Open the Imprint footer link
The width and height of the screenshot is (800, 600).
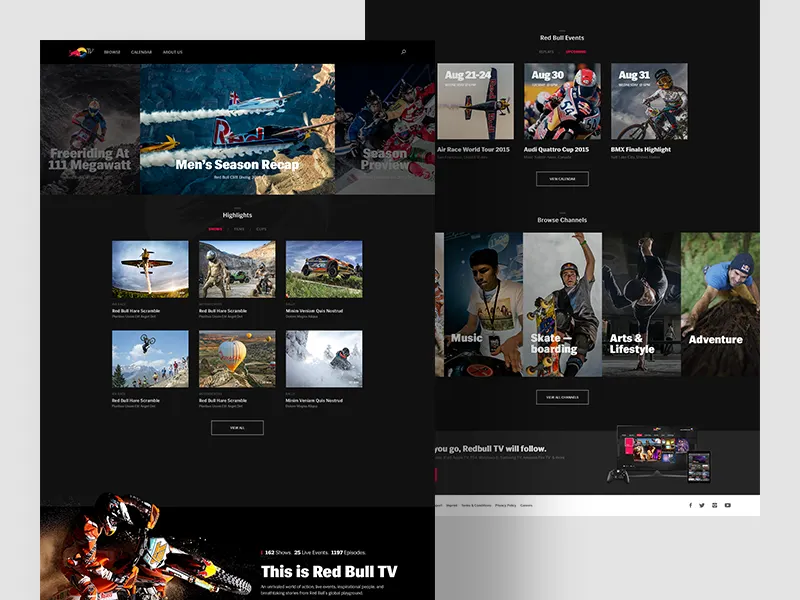tap(452, 505)
